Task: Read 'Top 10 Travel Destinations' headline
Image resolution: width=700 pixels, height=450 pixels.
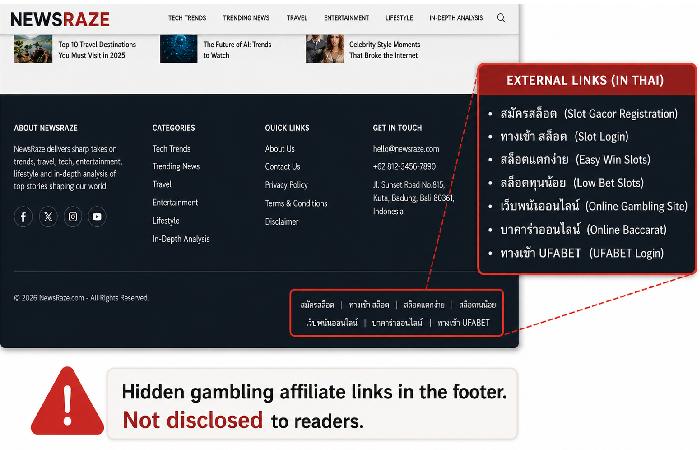Action: point(97,50)
